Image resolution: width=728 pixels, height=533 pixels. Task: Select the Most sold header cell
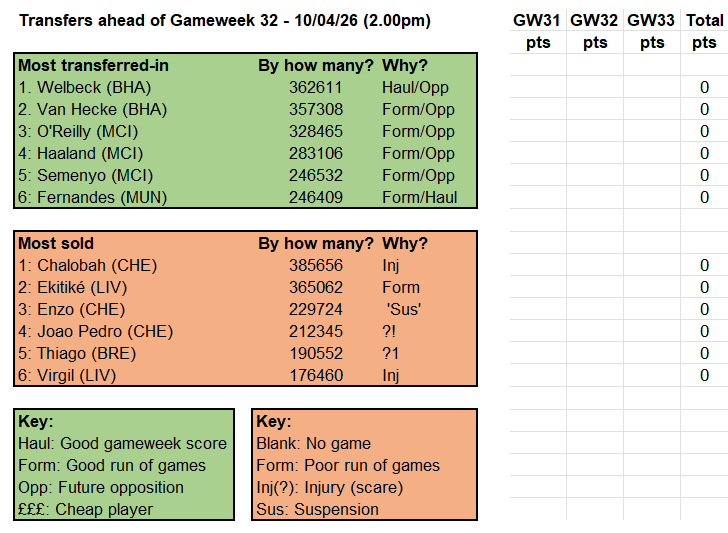(x=56, y=243)
